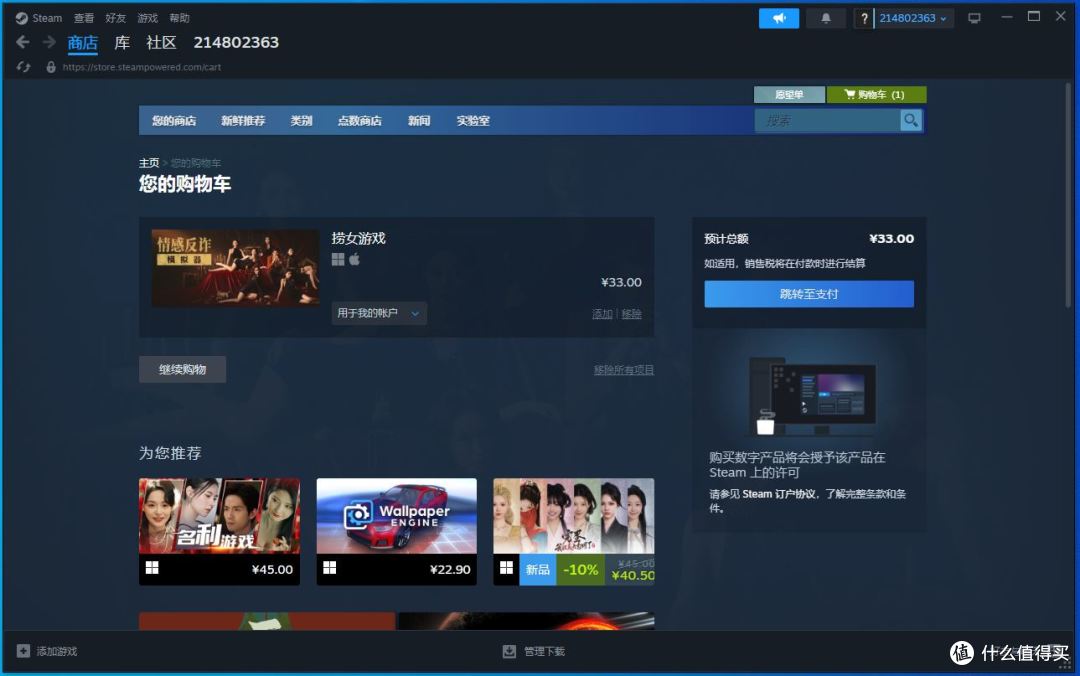Switch to Big Picture mode icon

point(974,18)
